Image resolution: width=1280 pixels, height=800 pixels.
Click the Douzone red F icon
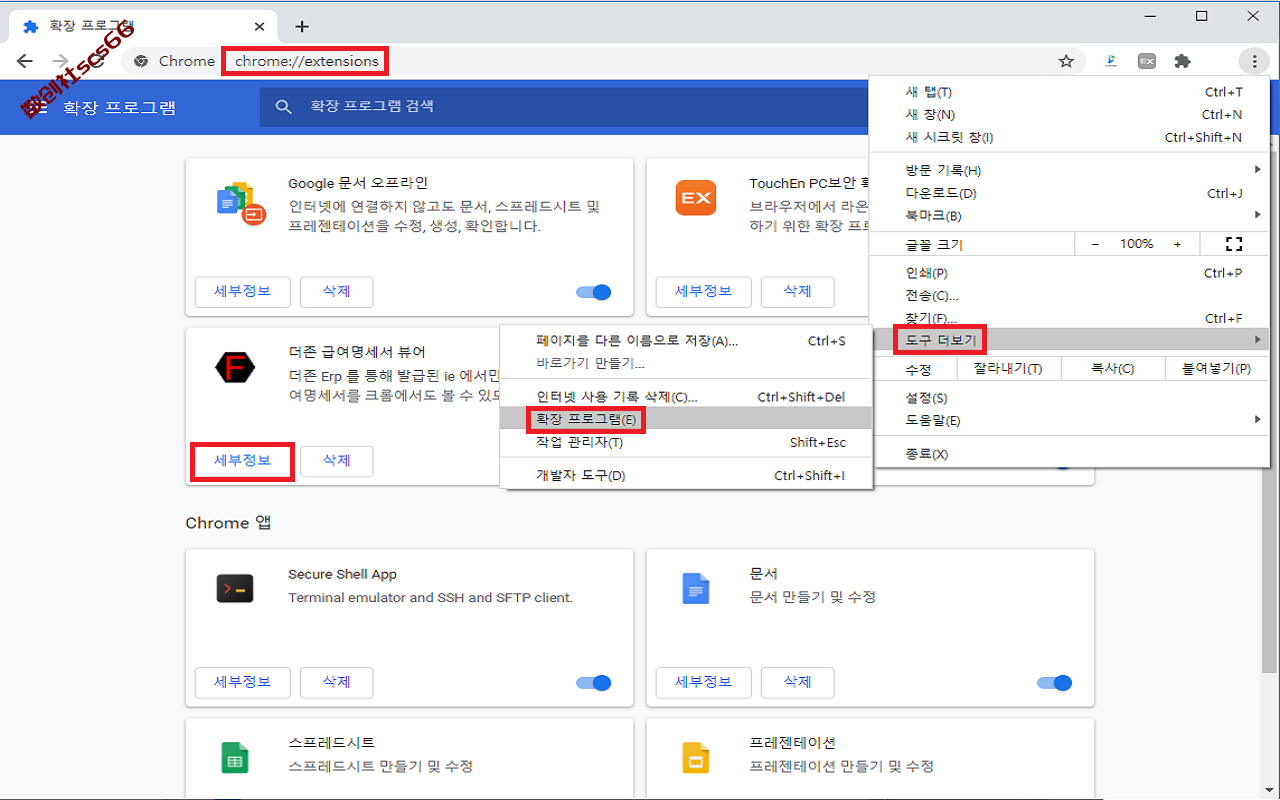235,368
